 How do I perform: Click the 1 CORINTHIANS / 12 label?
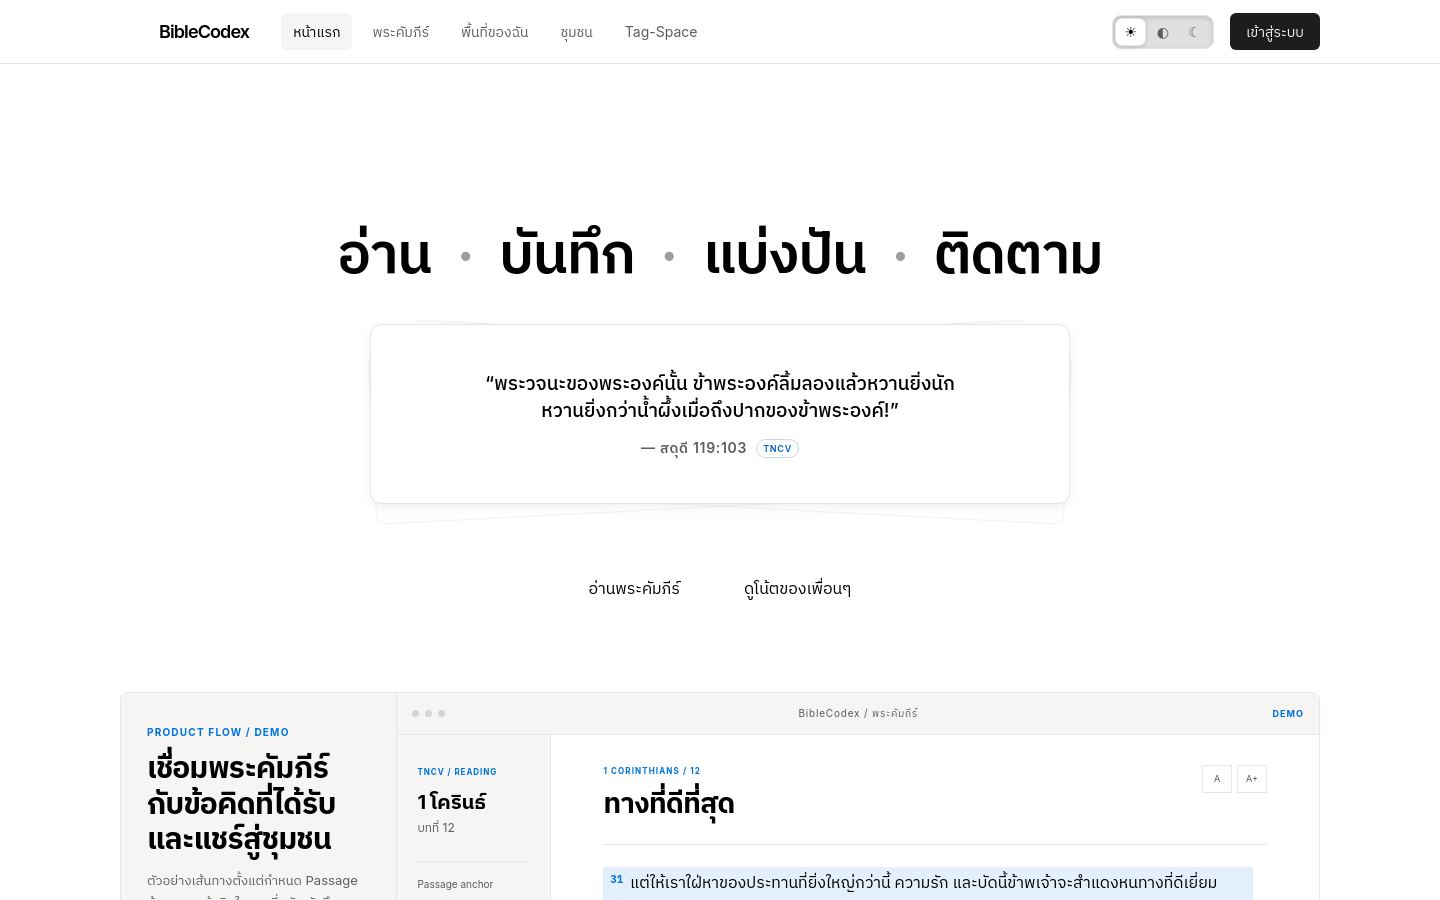coord(652,771)
